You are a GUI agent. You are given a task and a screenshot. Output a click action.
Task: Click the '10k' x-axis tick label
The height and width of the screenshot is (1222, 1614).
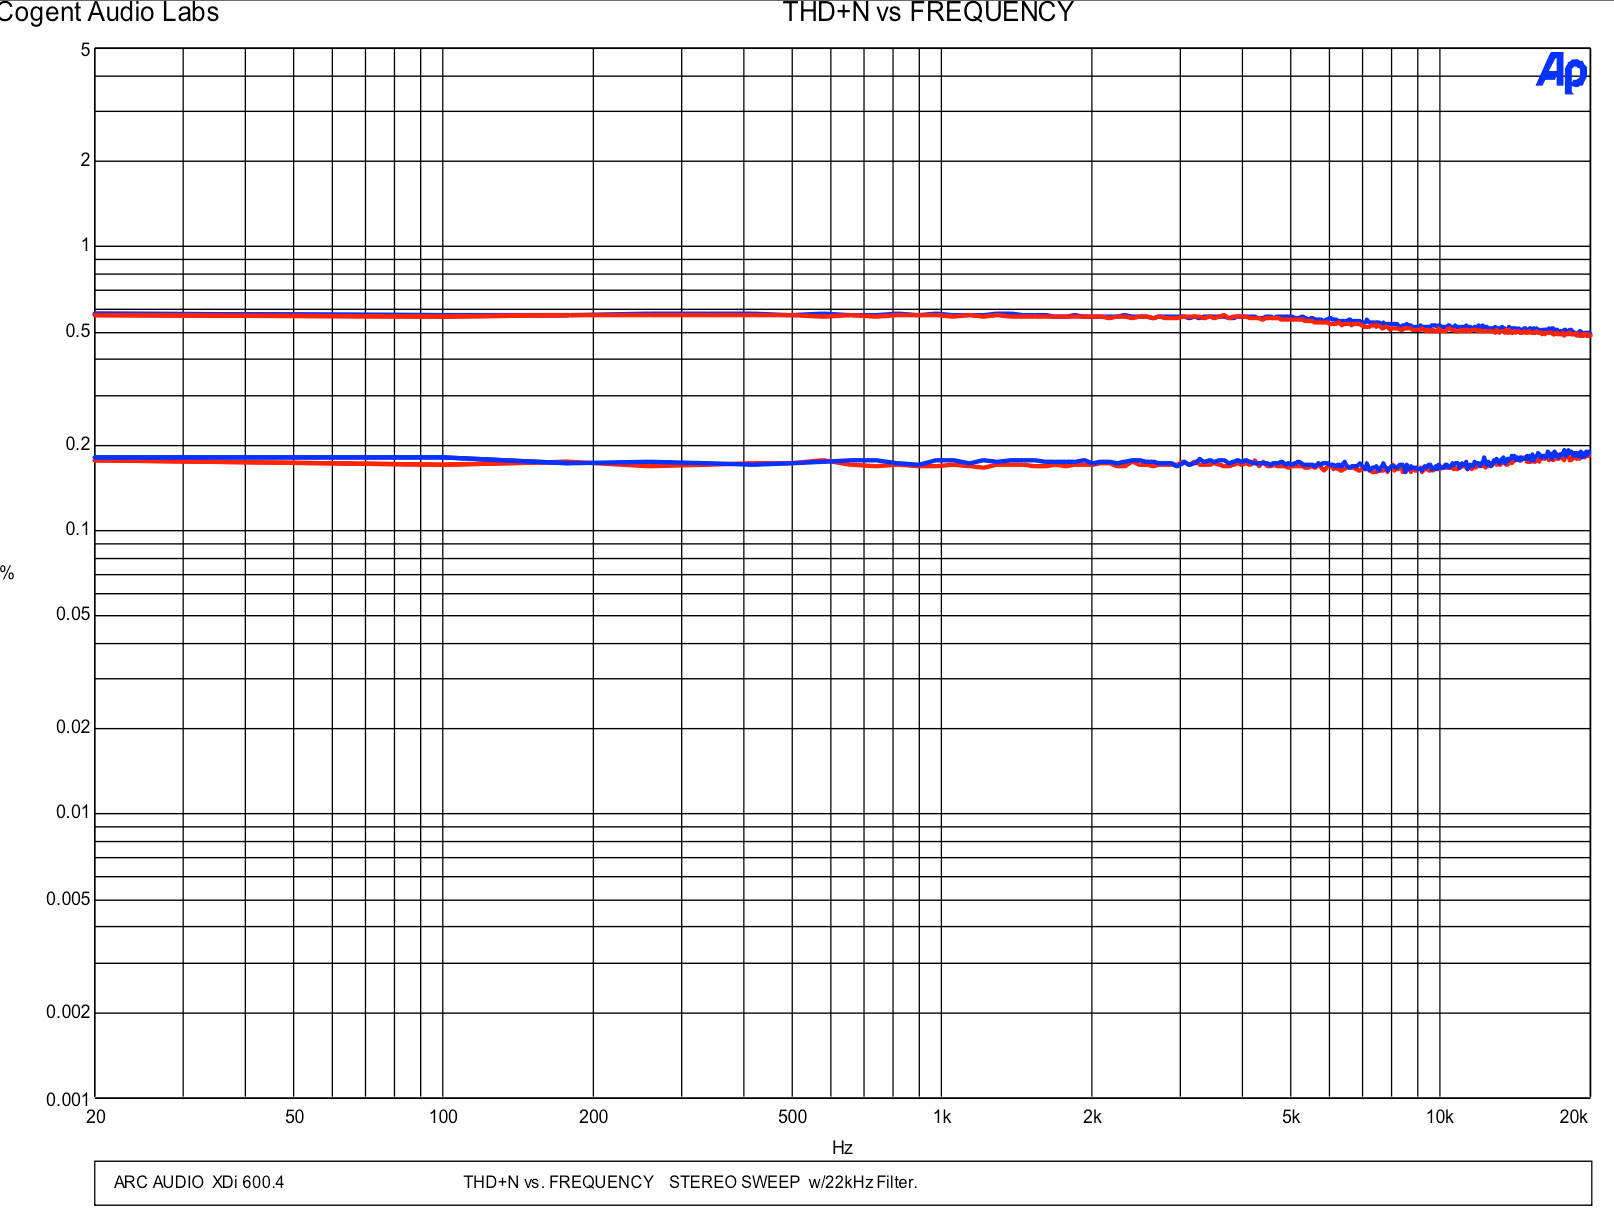[1439, 1117]
